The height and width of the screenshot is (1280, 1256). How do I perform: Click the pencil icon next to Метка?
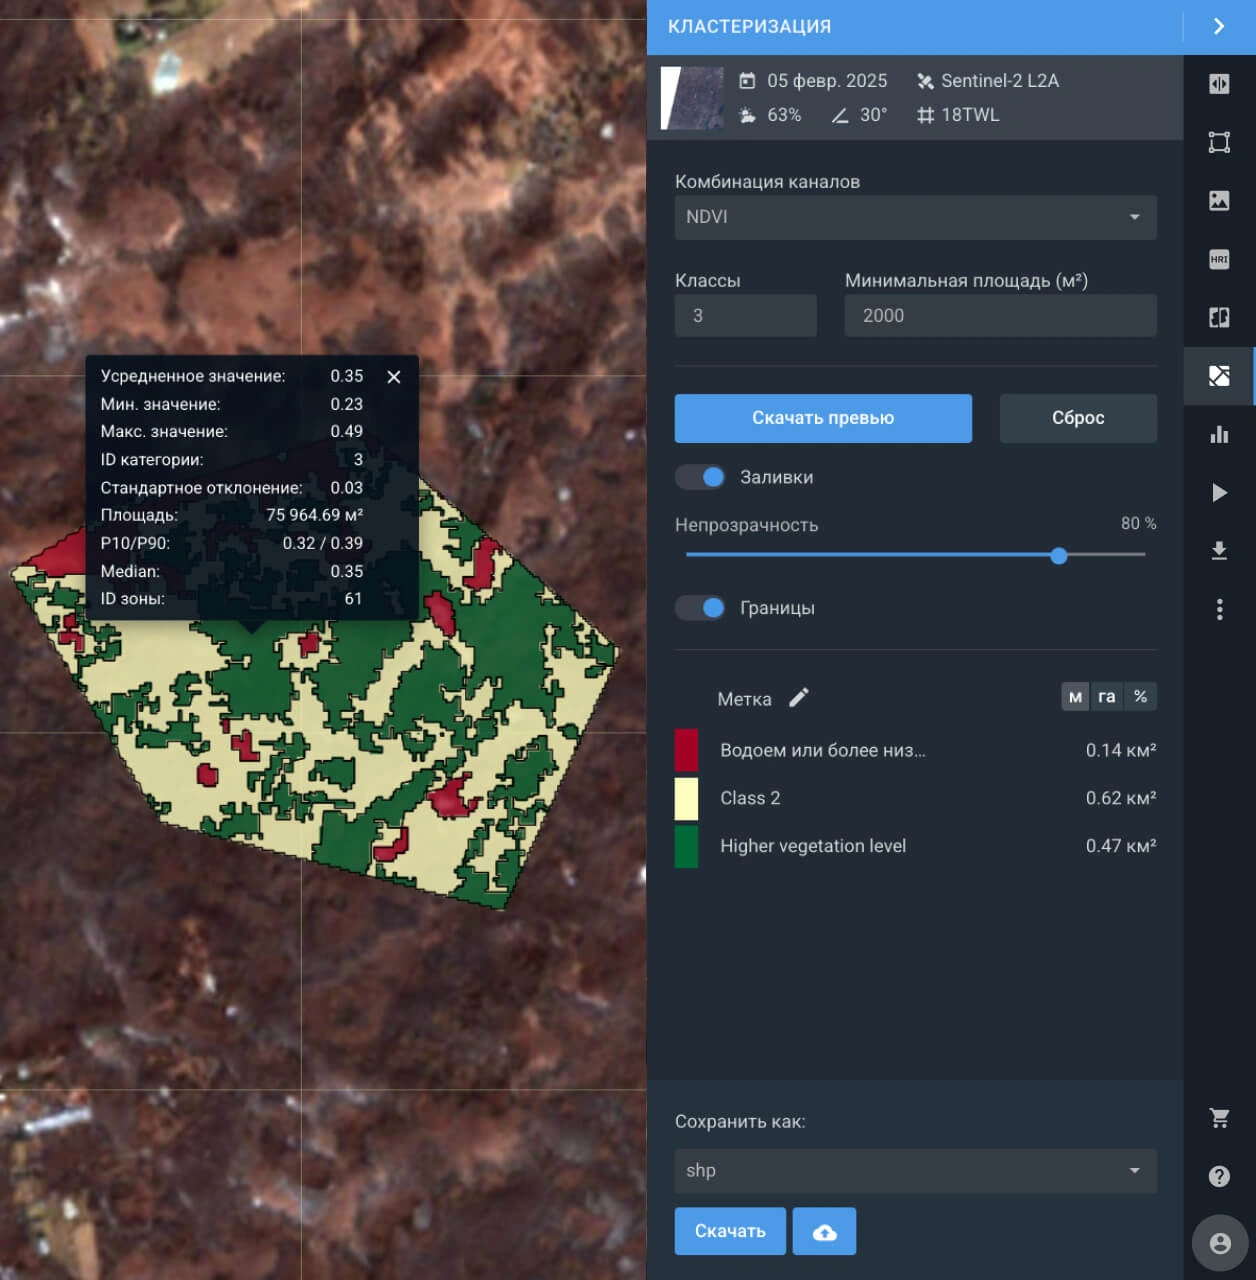[x=798, y=698]
